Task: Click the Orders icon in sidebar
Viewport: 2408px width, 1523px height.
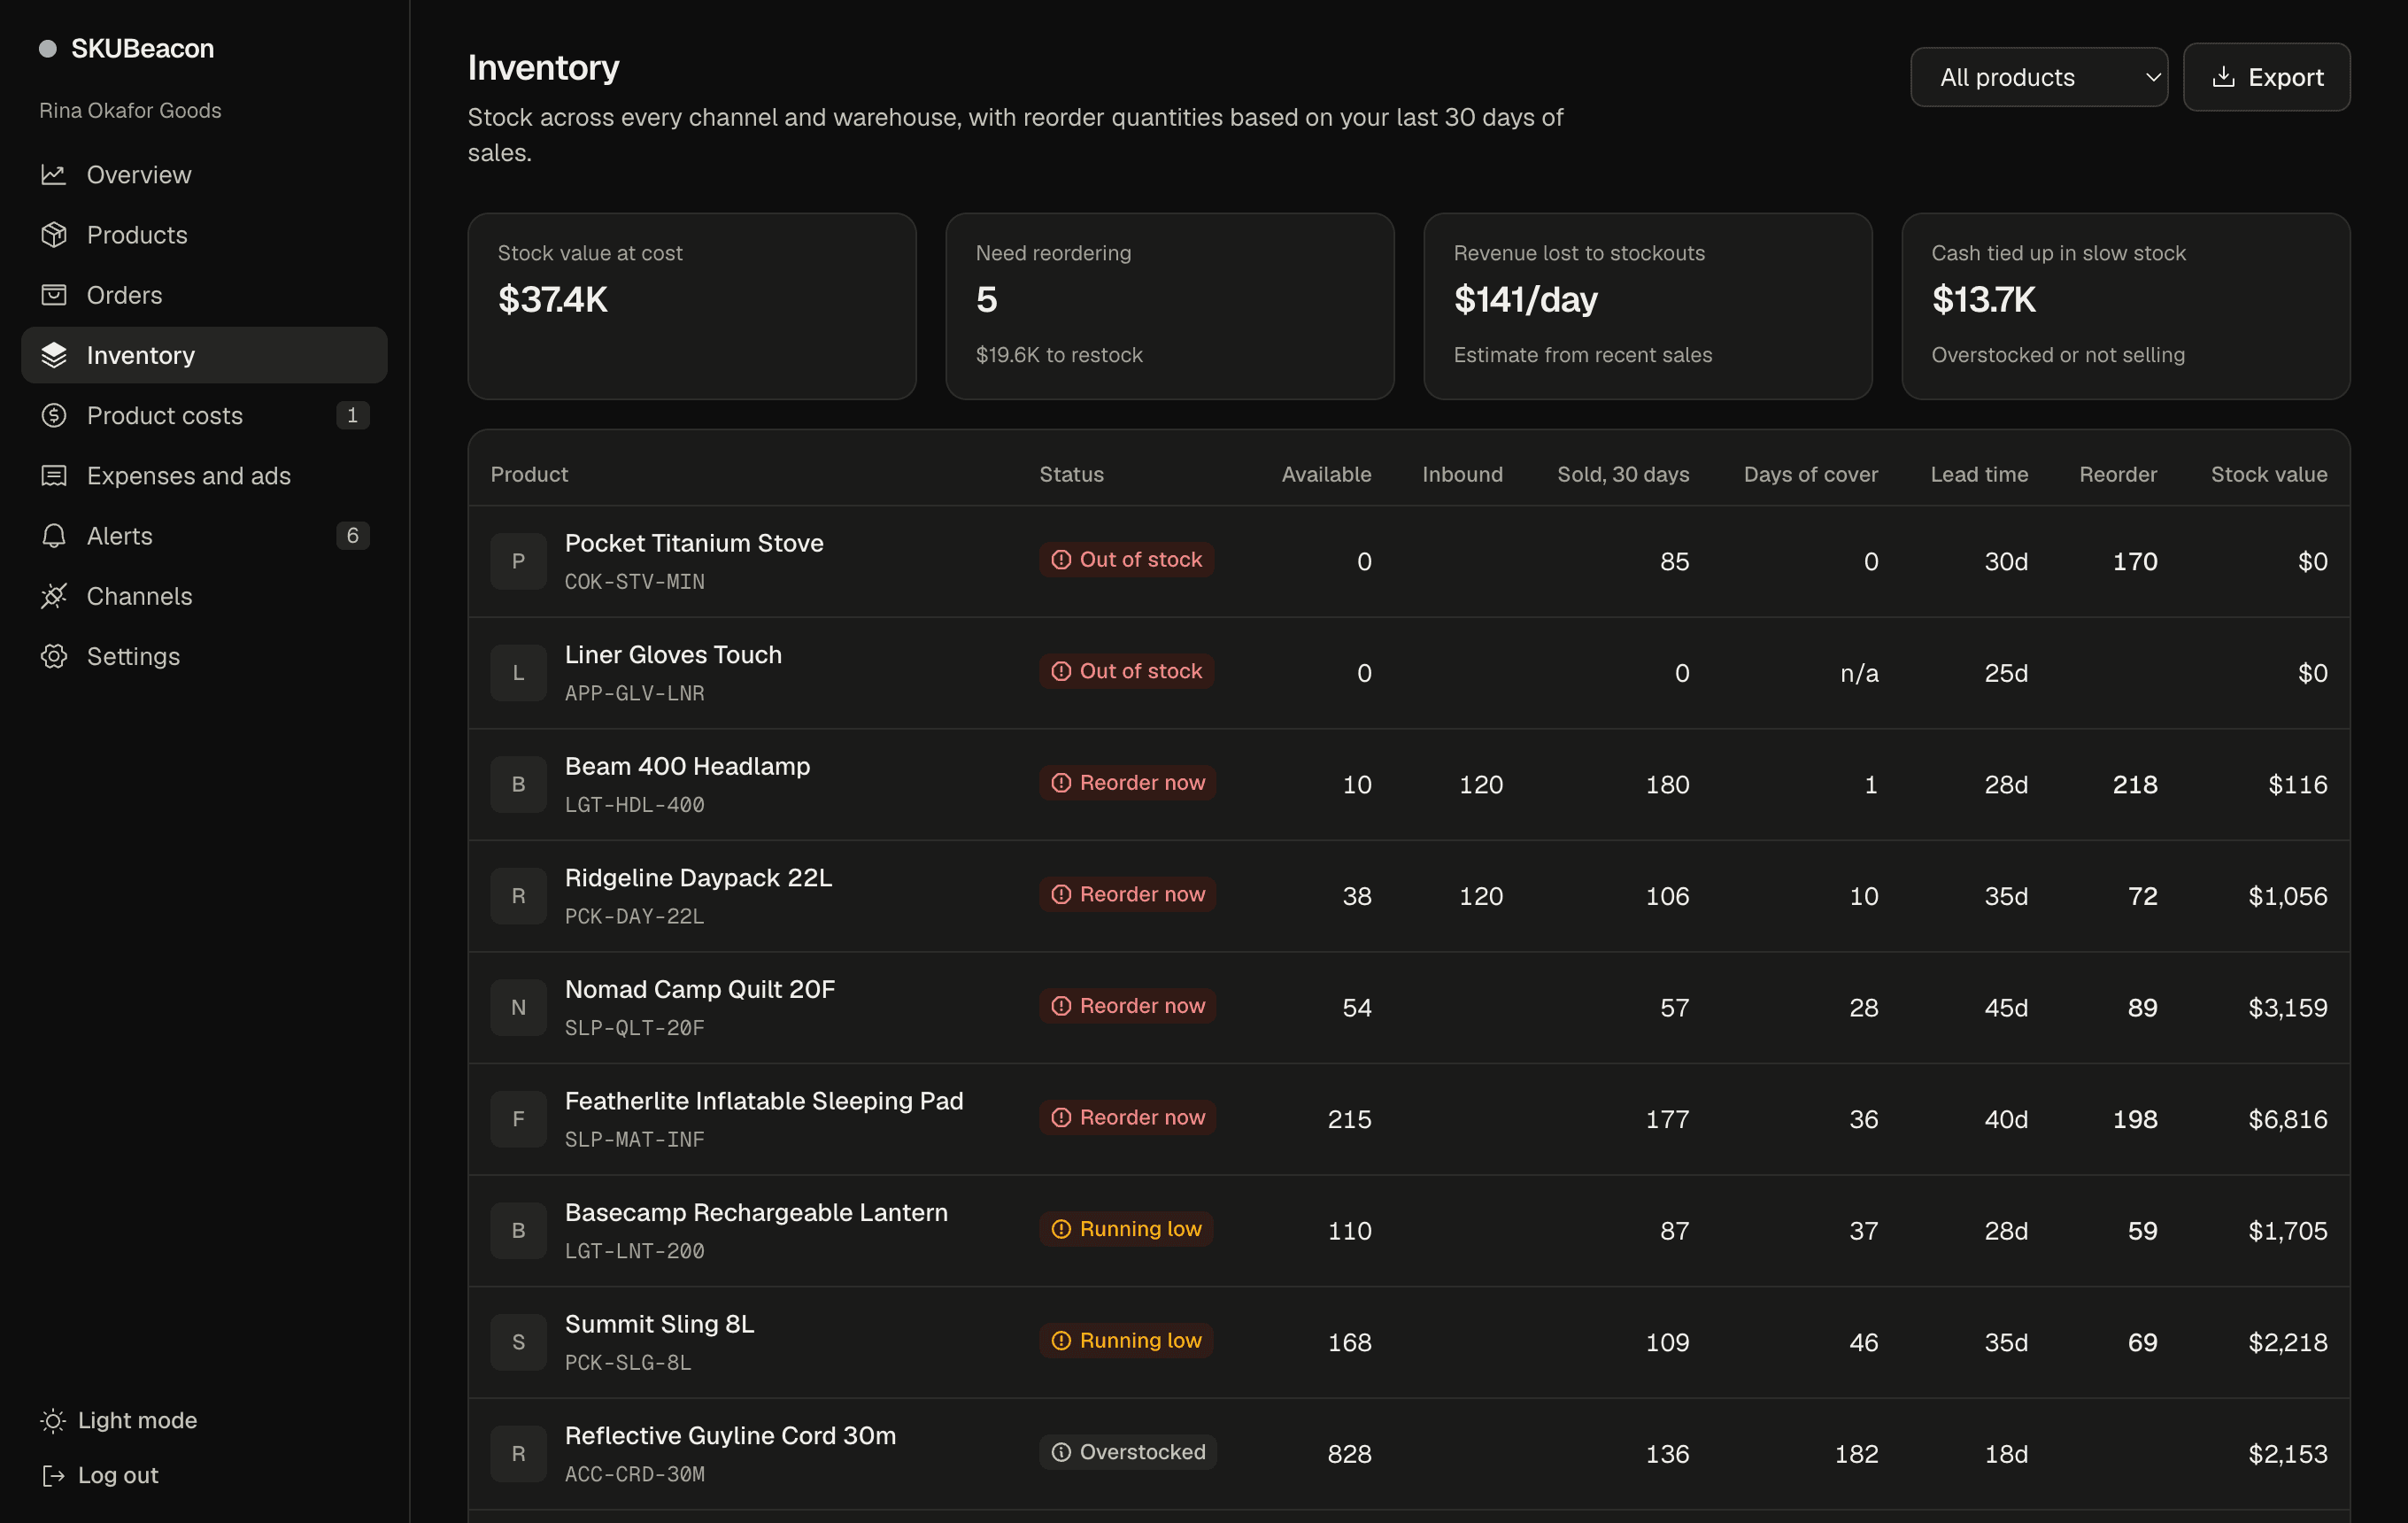Action: [54, 295]
